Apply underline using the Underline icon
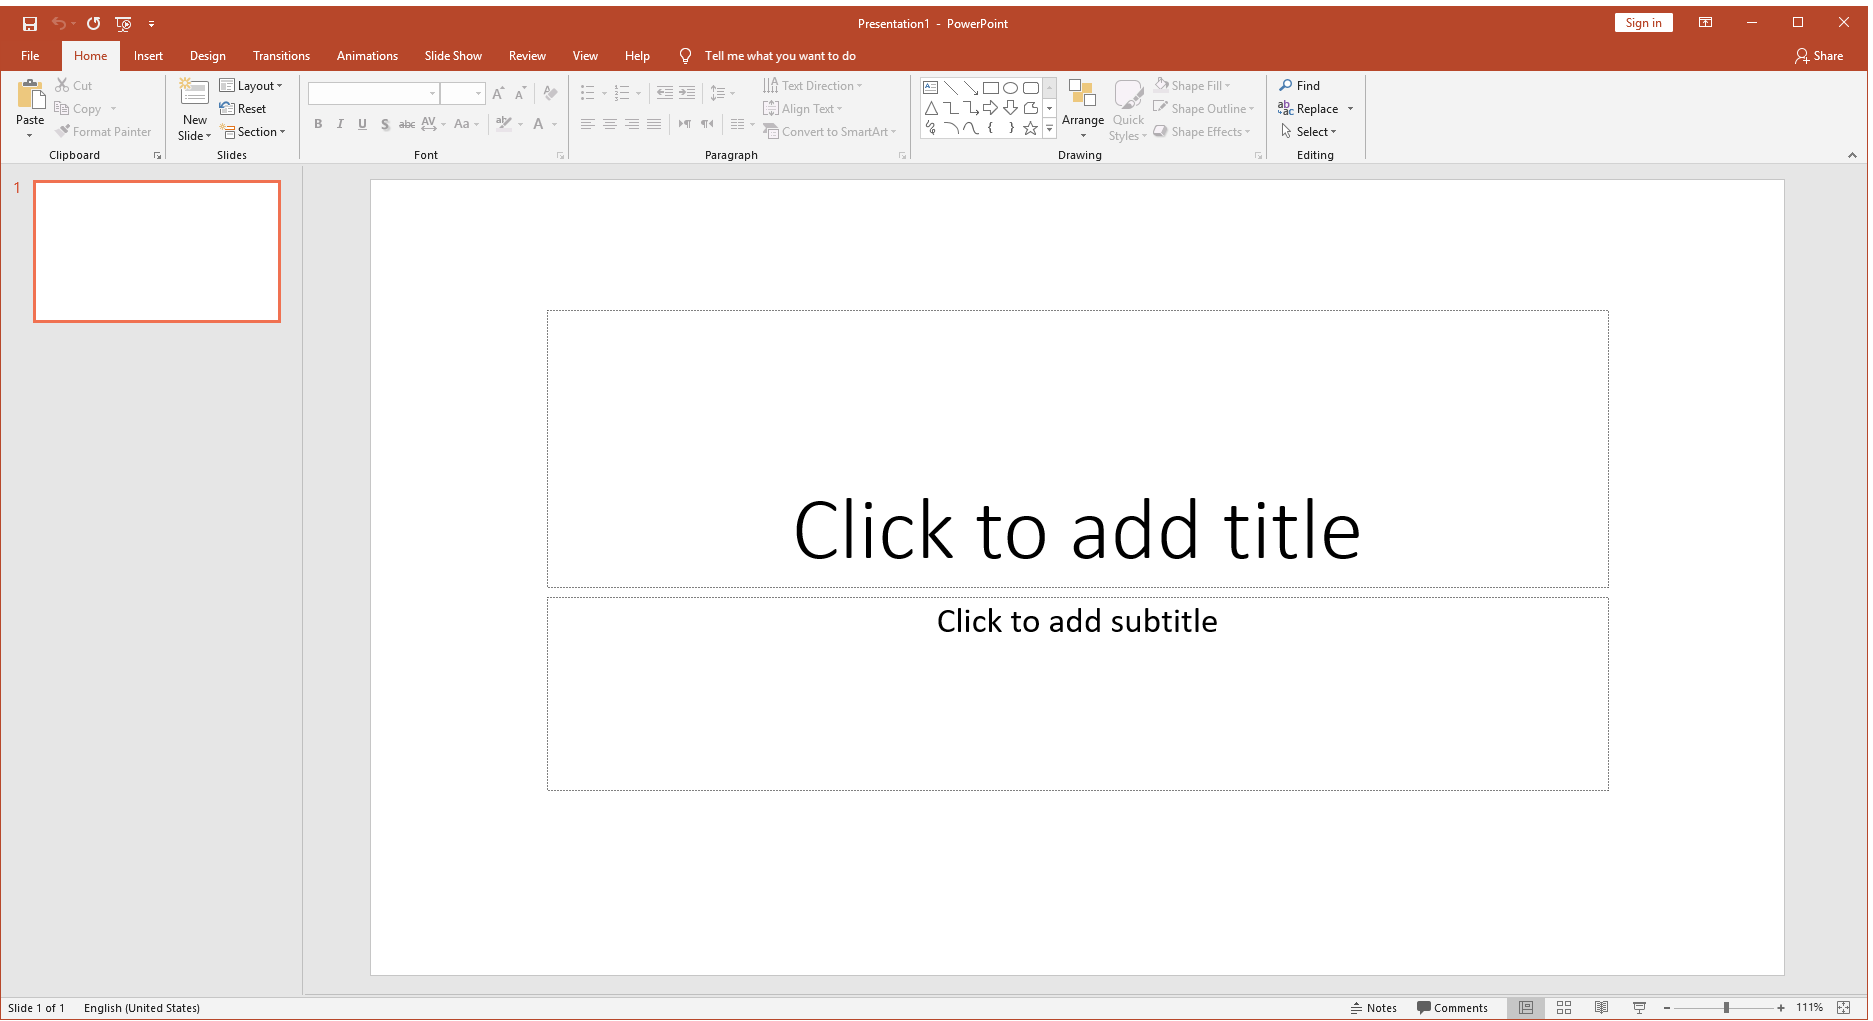The height and width of the screenshot is (1021, 1873). click(x=362, y=124)
